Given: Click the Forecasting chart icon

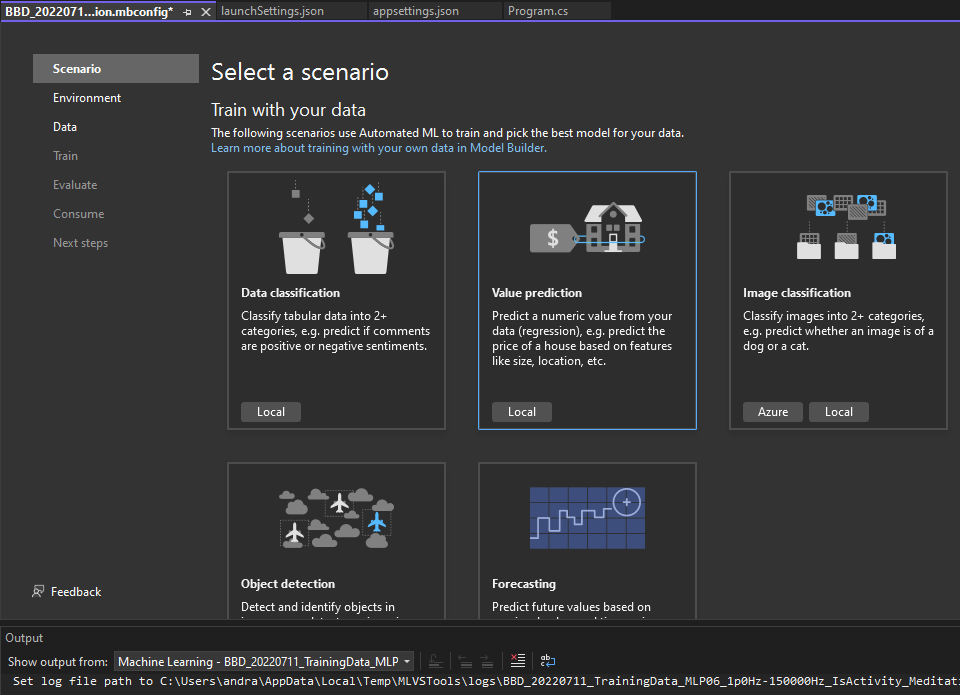Looking at the screenshot, I should point(587,518).
